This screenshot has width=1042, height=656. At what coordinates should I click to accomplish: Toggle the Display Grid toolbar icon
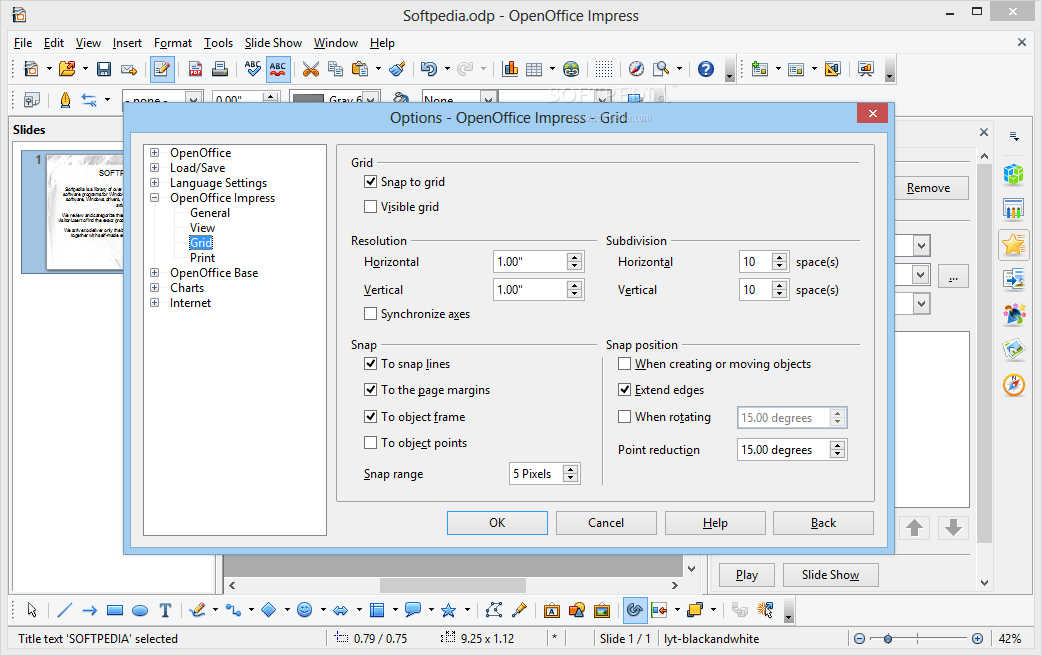(x=603, y=69)
